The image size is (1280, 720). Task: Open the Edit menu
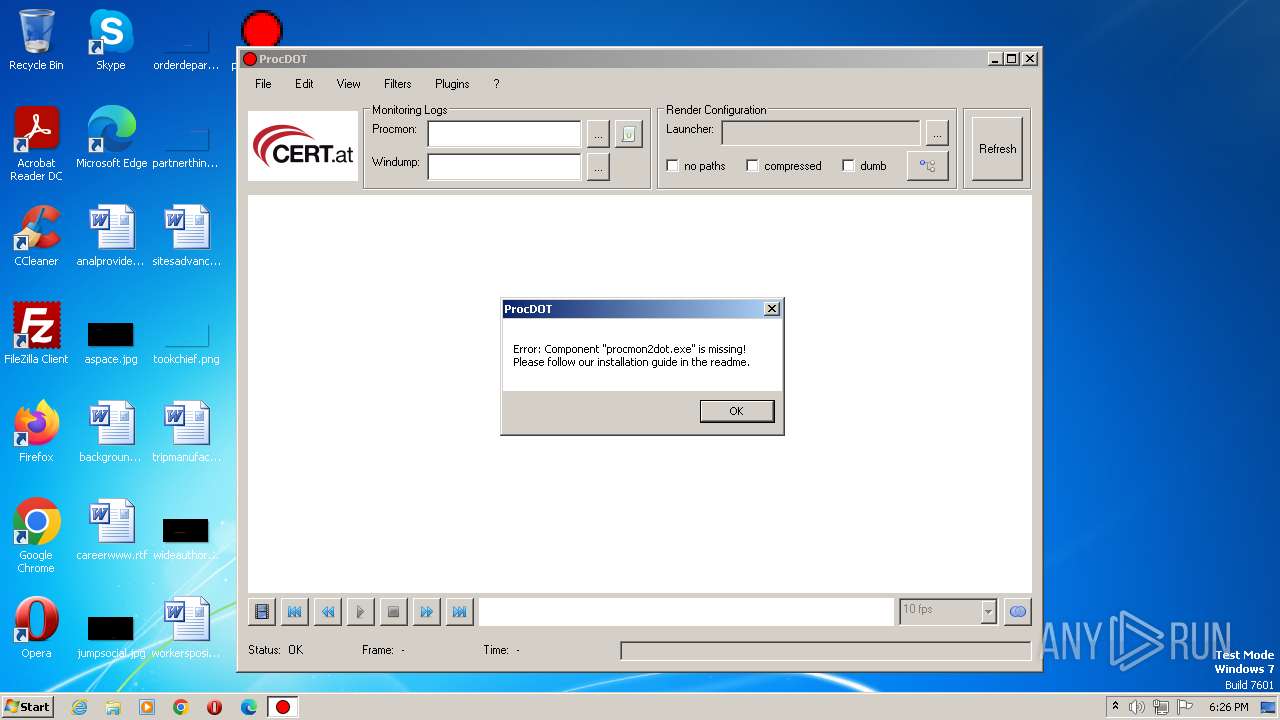pos(304,84)
